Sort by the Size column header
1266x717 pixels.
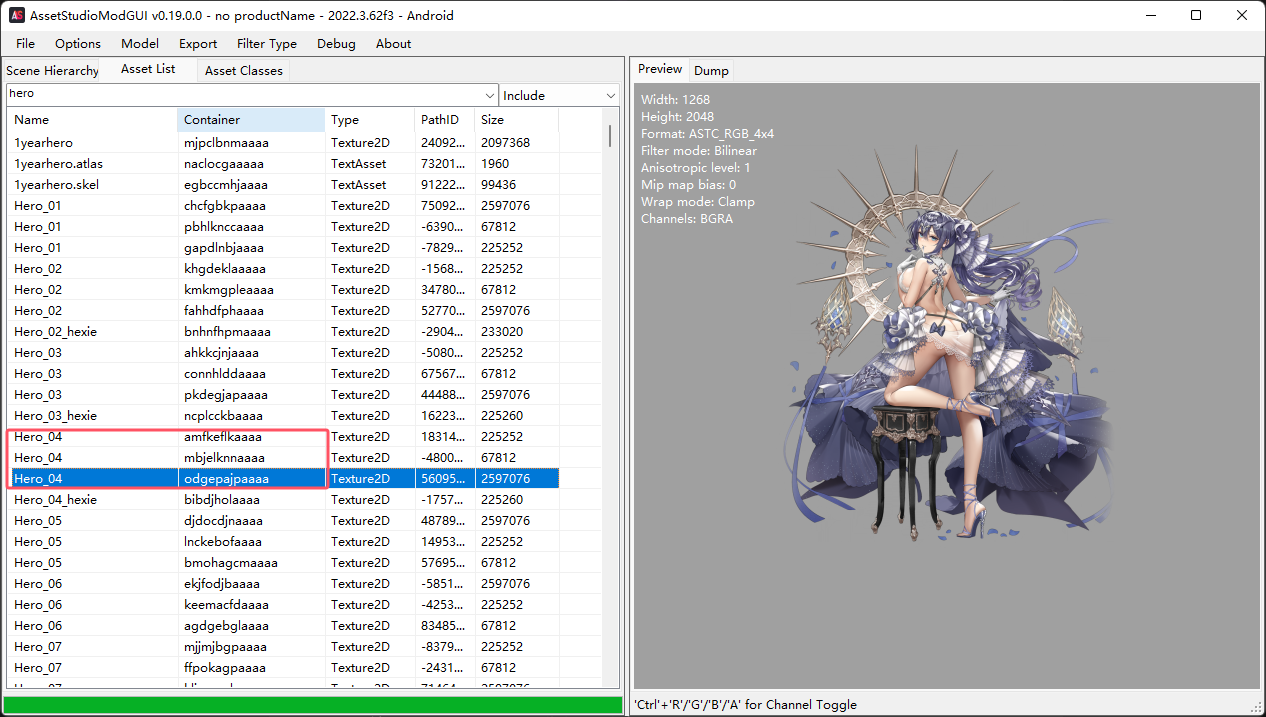tap(517, 120)
